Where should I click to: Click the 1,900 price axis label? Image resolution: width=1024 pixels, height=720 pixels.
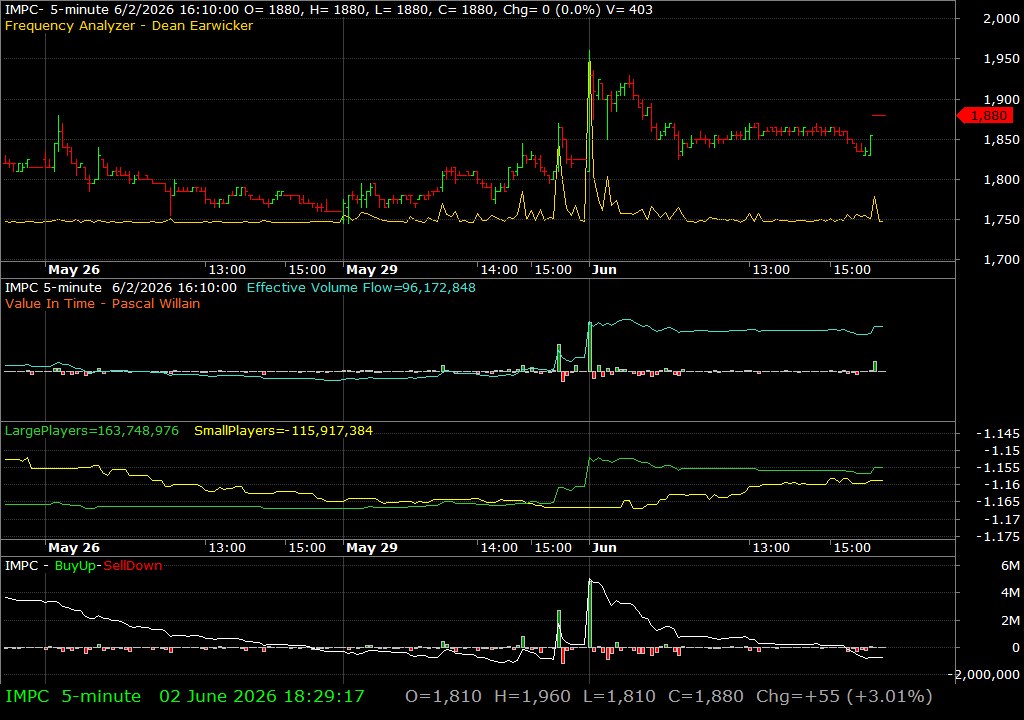pyautogui.click(x=1001, y=99)
